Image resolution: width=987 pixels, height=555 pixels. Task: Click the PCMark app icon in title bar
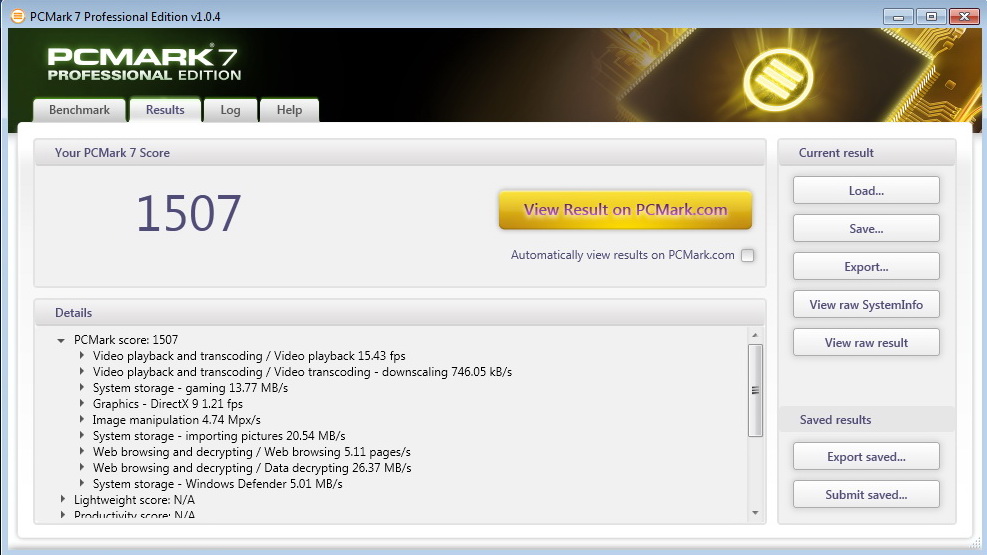pyautogui.click(x=18, y=16)
